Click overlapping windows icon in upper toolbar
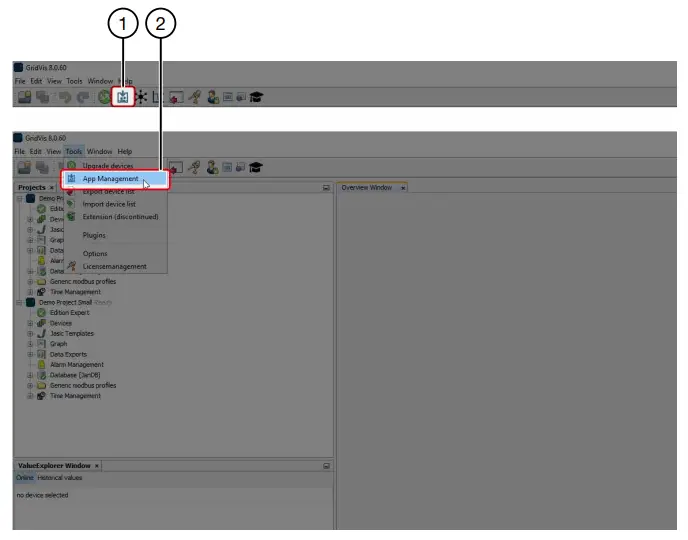This screenshot has width=688, height=540. (x=43, y=97)
